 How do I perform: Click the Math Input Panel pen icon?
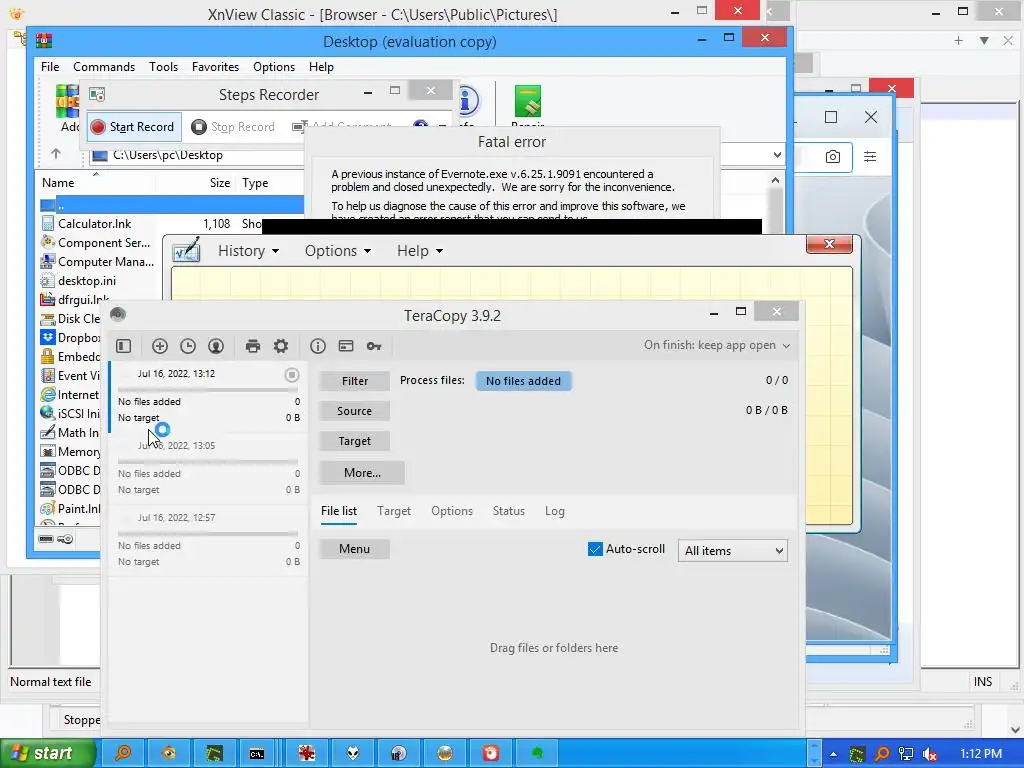point(186,250)
